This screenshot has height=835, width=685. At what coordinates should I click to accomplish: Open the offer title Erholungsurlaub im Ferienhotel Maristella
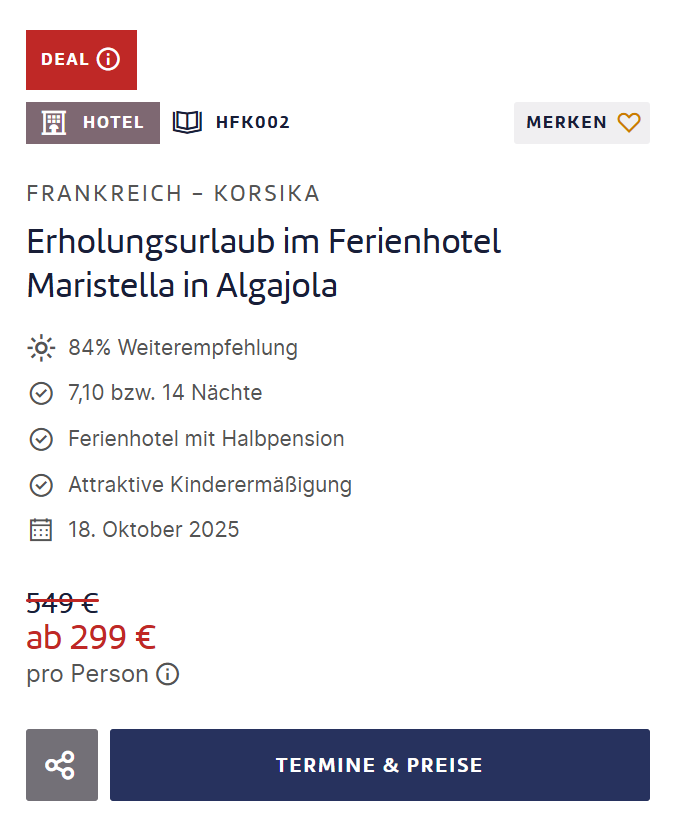coord(263,263)
